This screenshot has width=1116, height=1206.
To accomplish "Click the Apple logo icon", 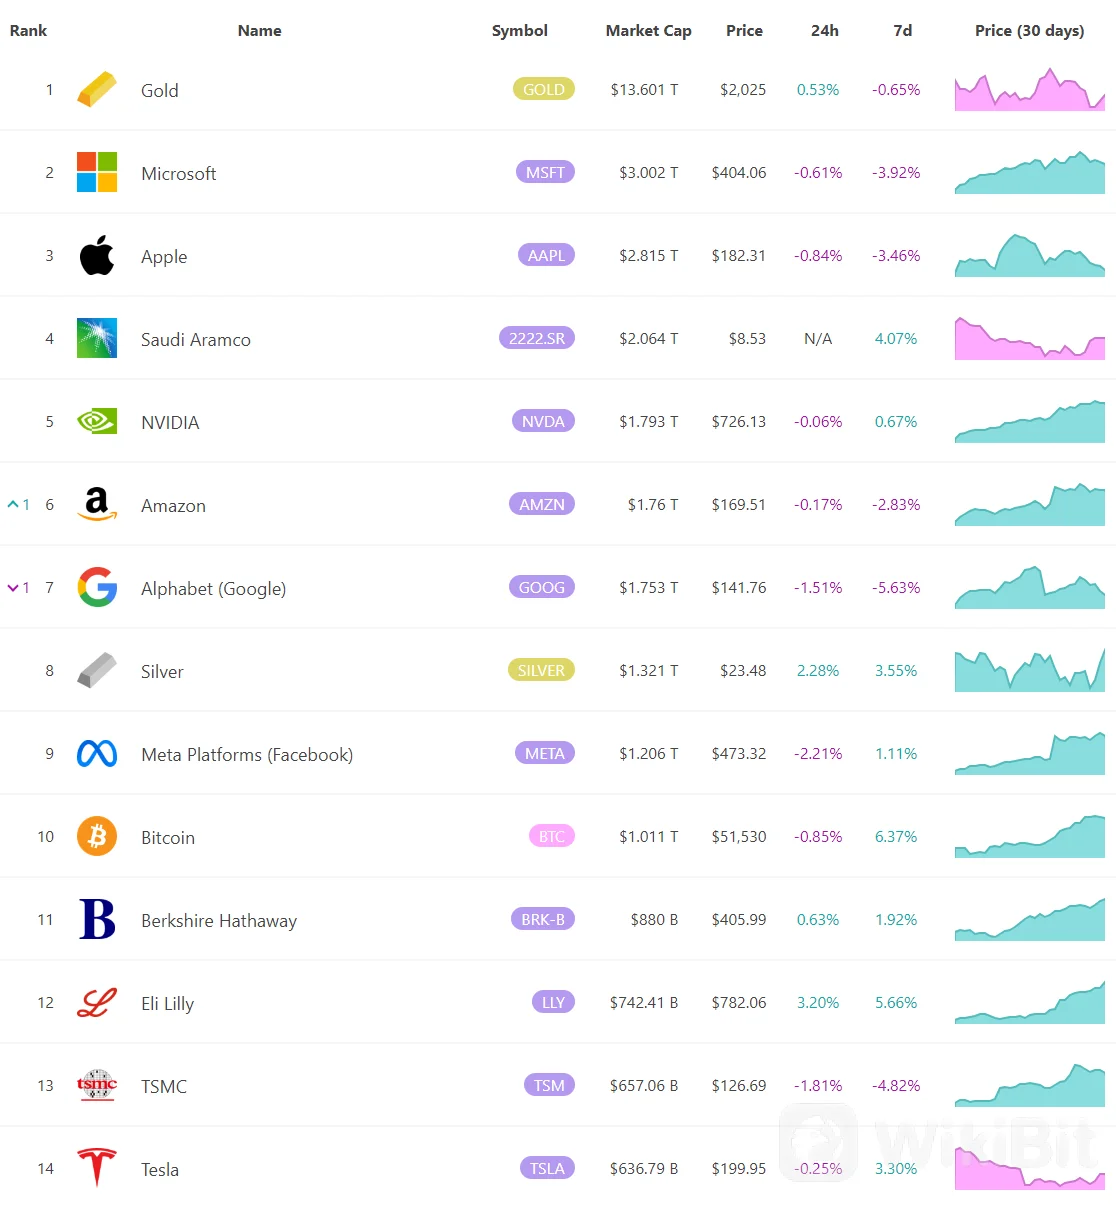I will click(97, 255).
